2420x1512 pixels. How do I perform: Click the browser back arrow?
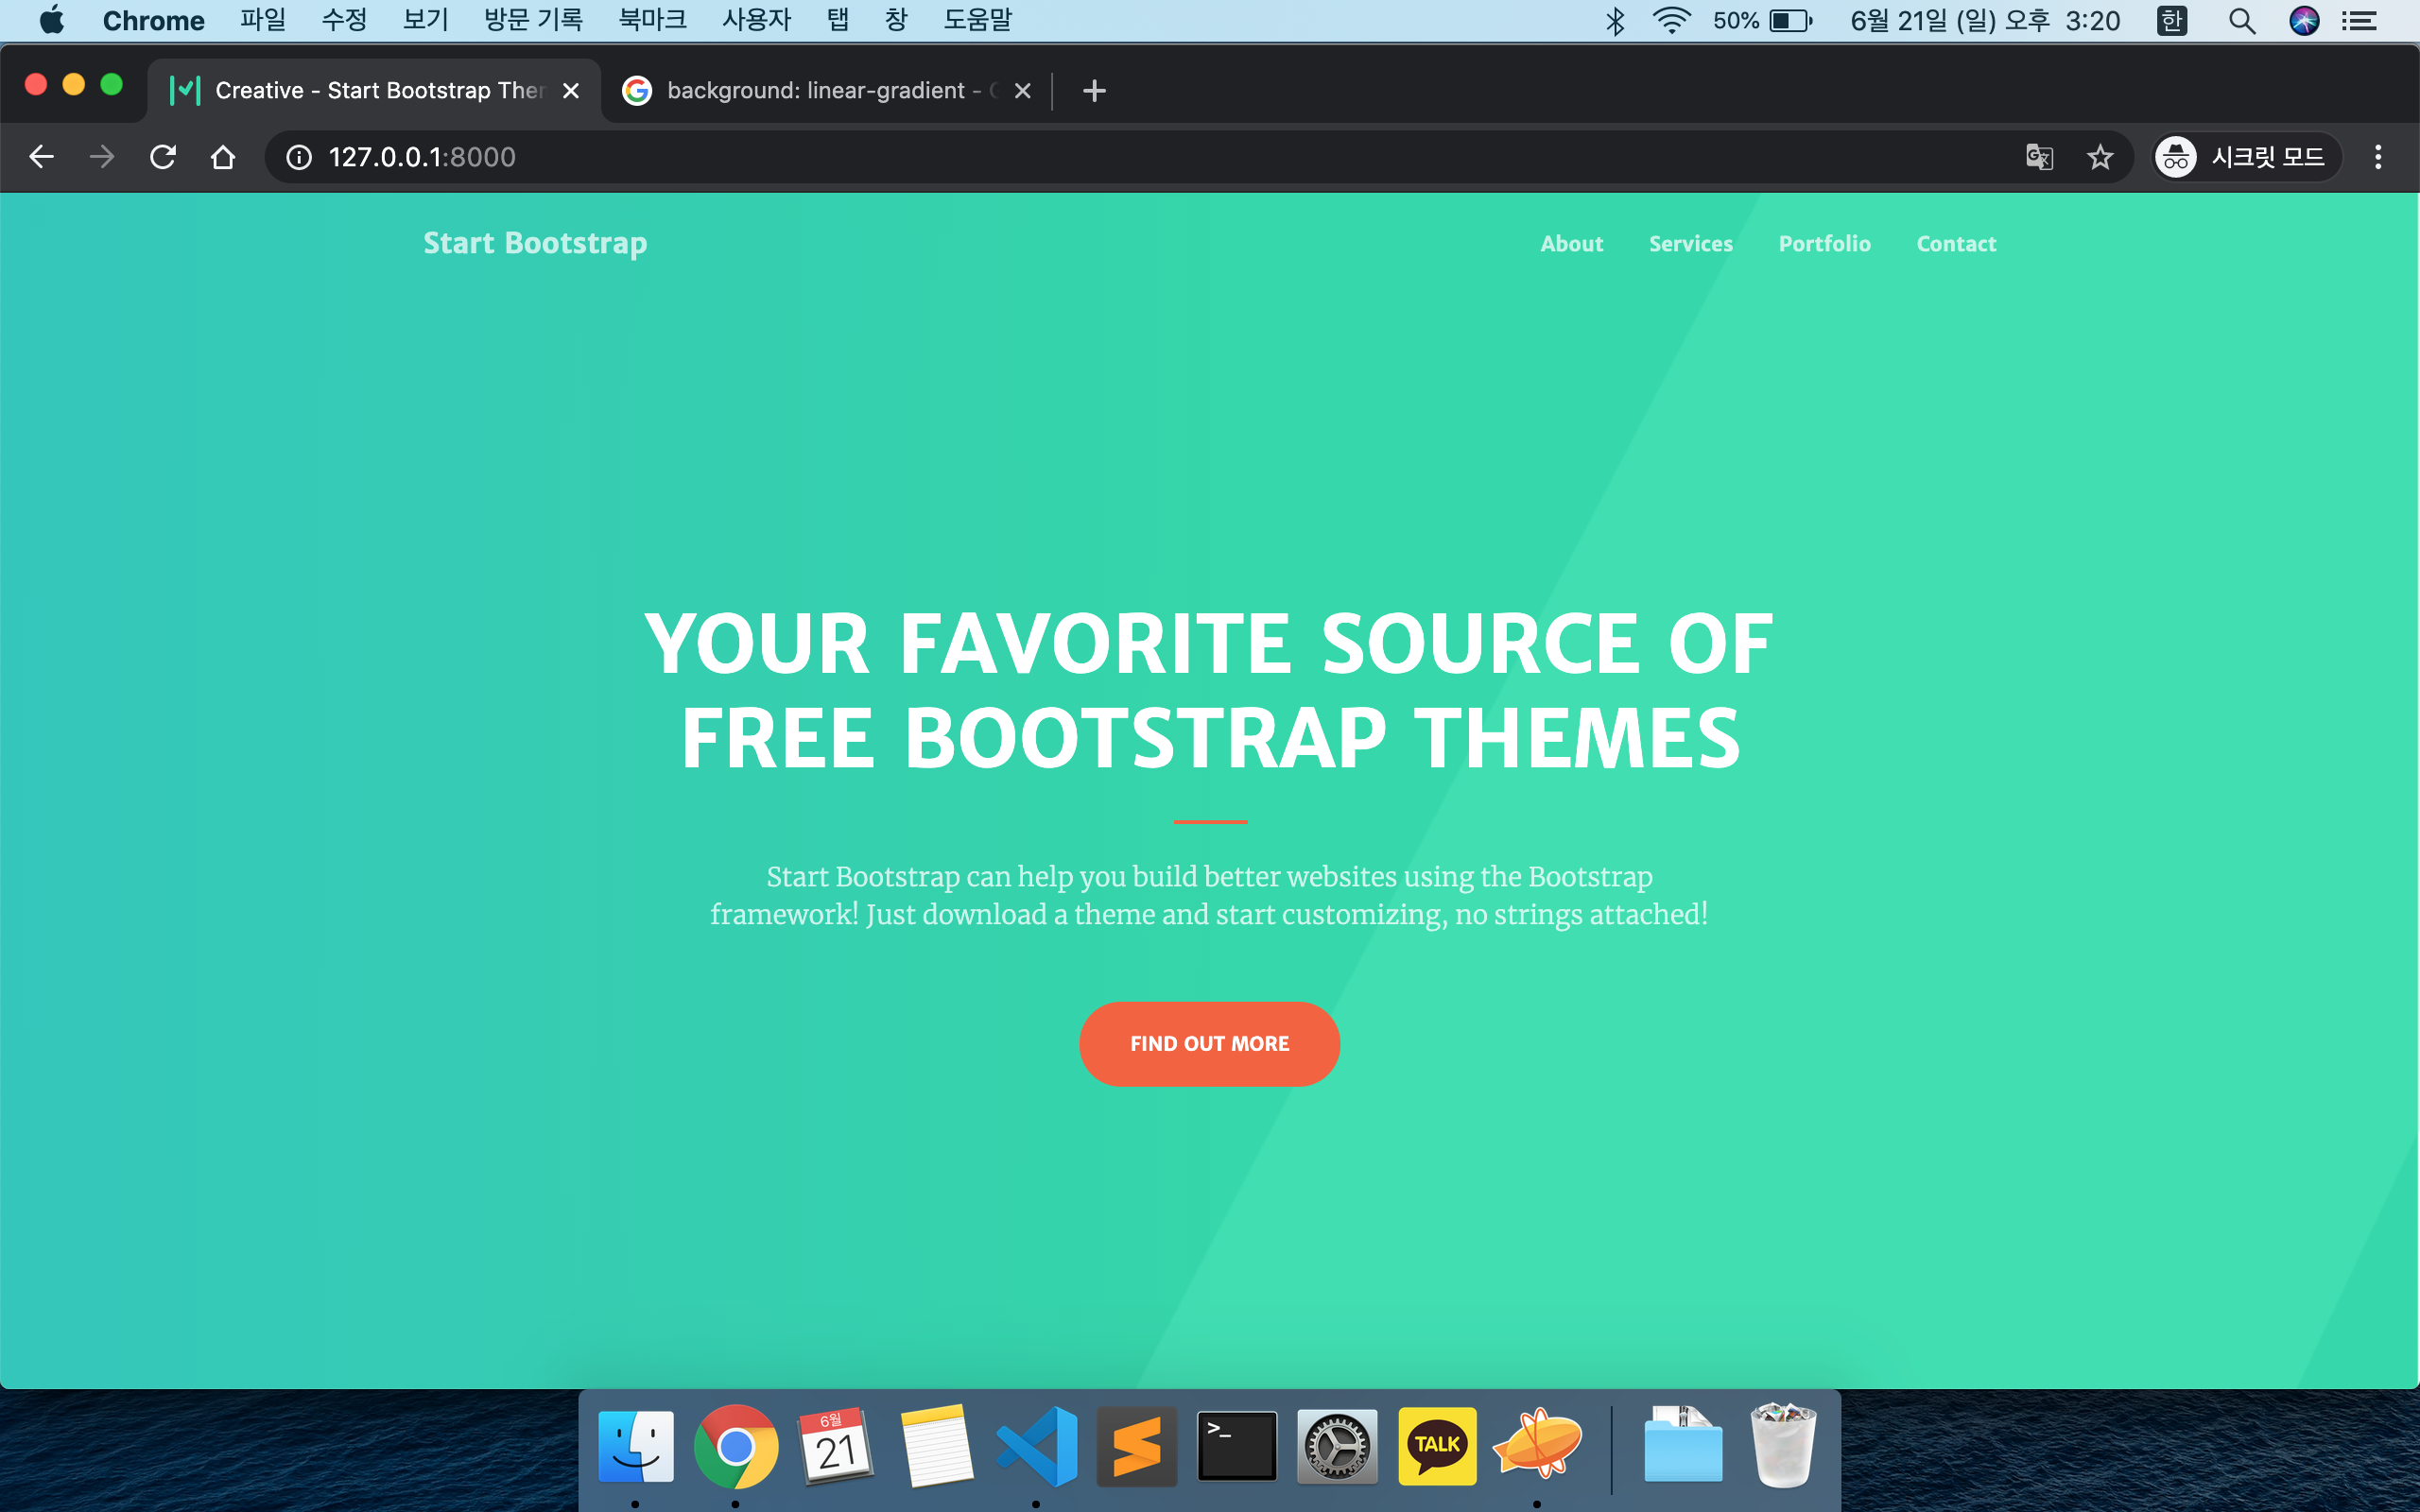41,157
